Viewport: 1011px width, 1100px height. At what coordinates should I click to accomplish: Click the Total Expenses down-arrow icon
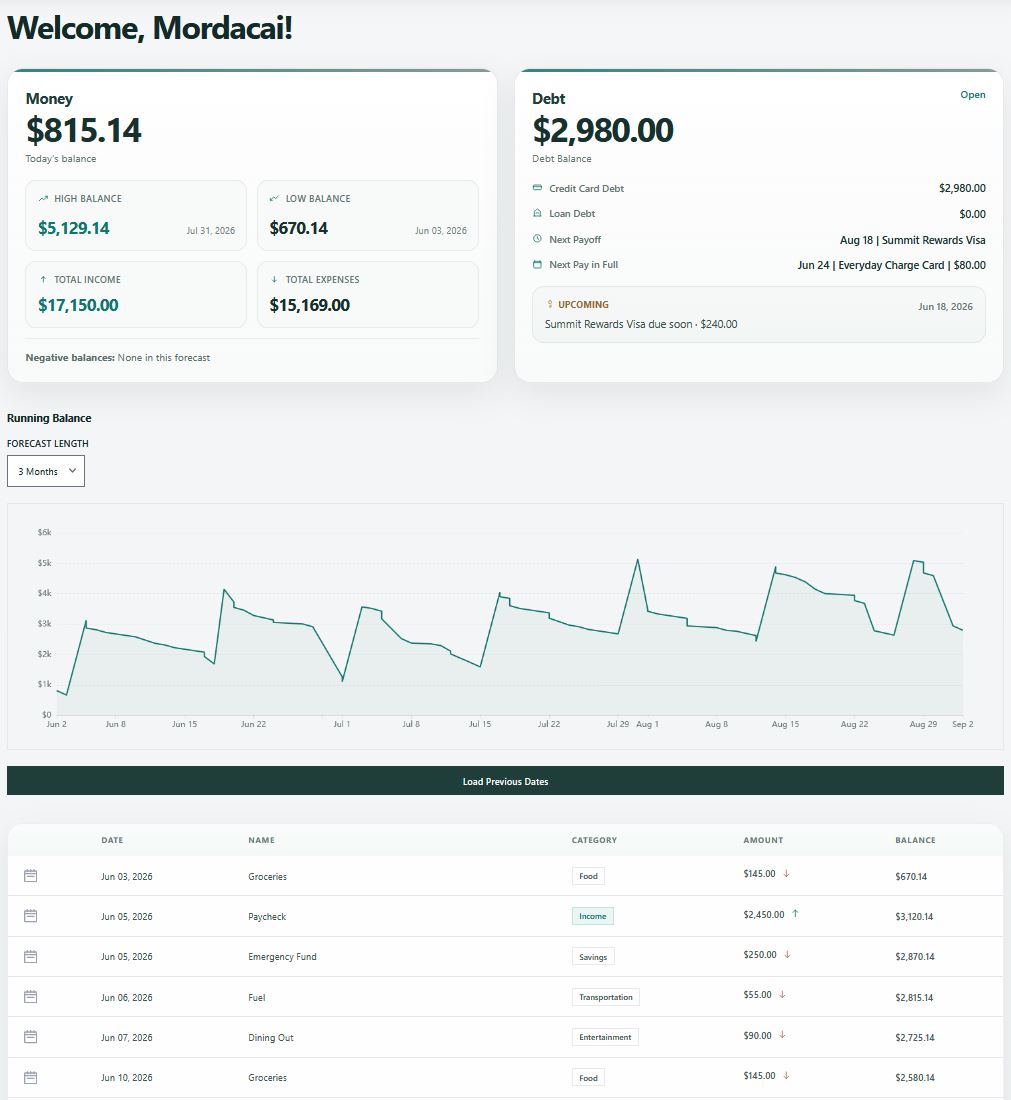pyautogui.click(x=274, y=279)
